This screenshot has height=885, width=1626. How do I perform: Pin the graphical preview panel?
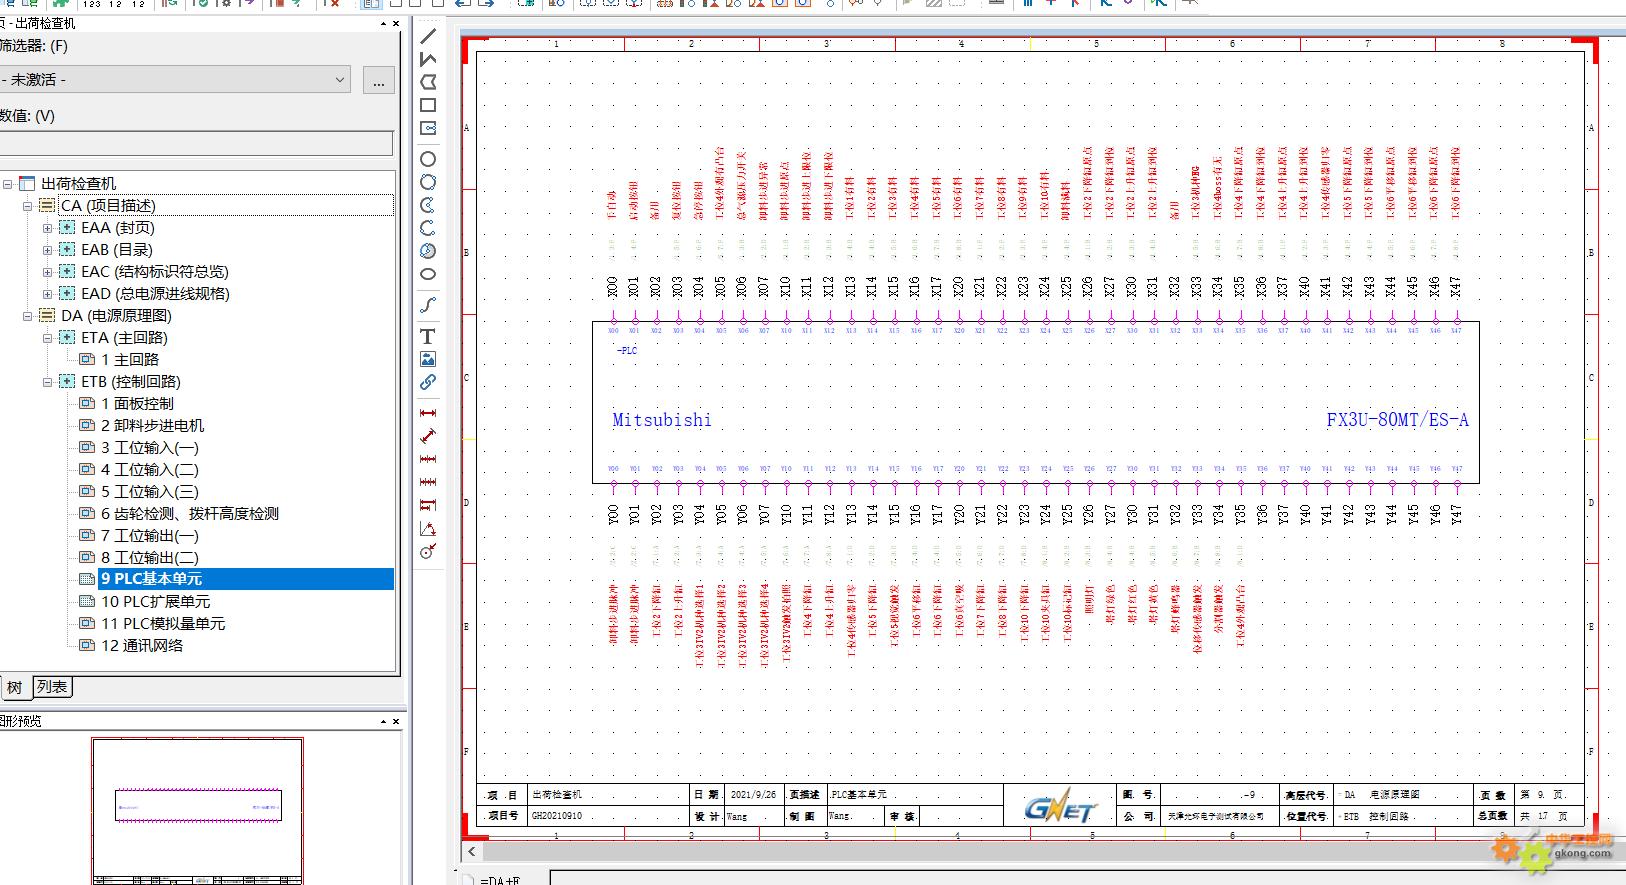click(384, 721)
